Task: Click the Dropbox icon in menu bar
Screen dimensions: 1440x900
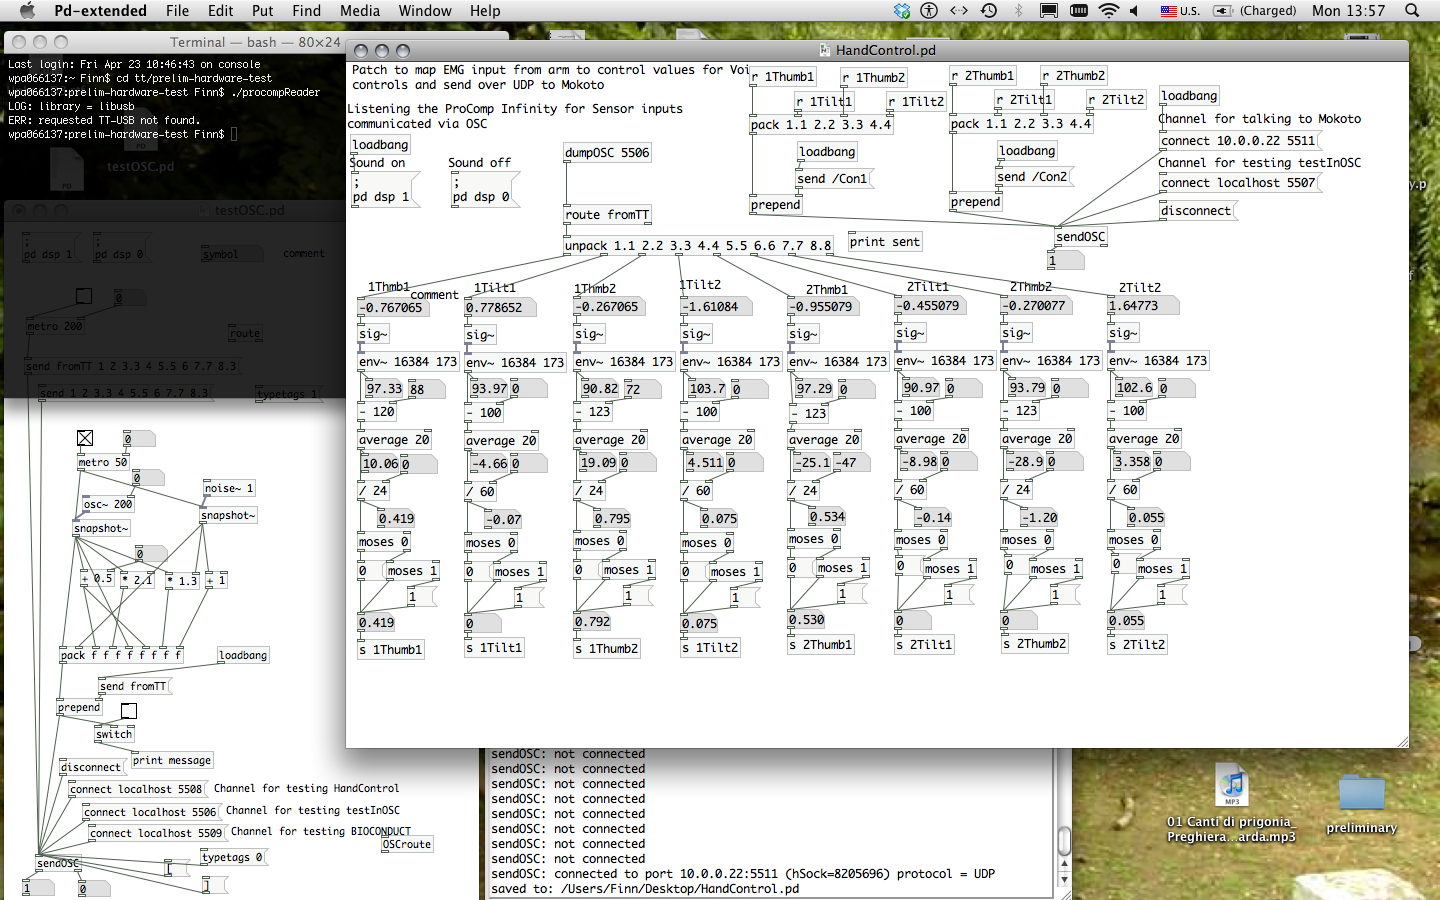Action: pyautogui.click(x=902, y=11)
